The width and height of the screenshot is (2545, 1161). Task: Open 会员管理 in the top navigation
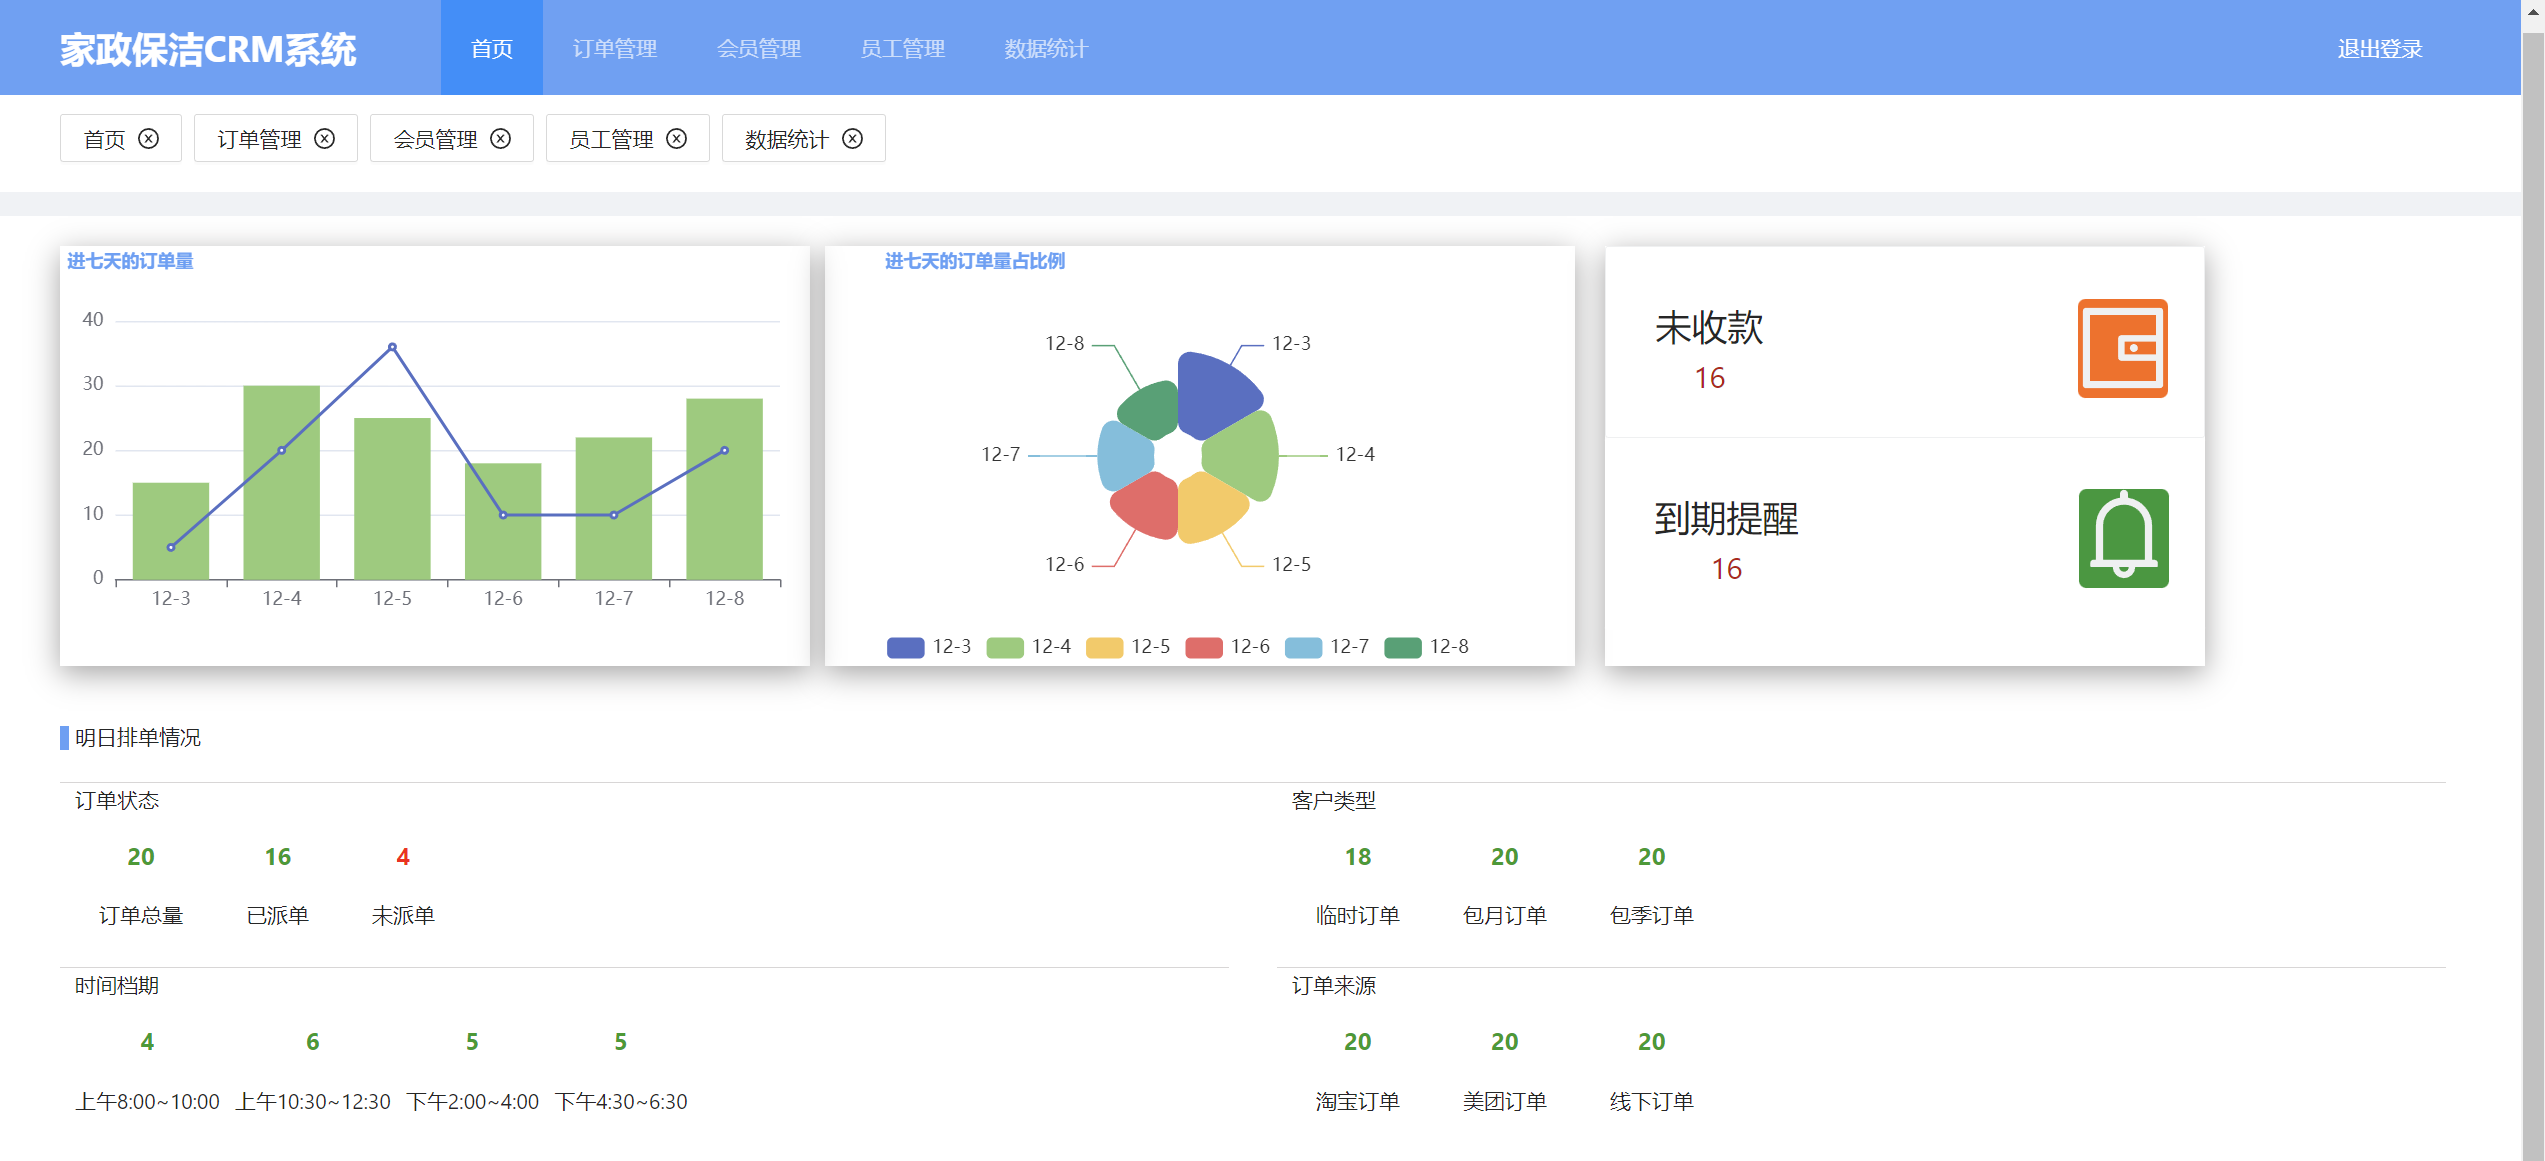(759, 48)
